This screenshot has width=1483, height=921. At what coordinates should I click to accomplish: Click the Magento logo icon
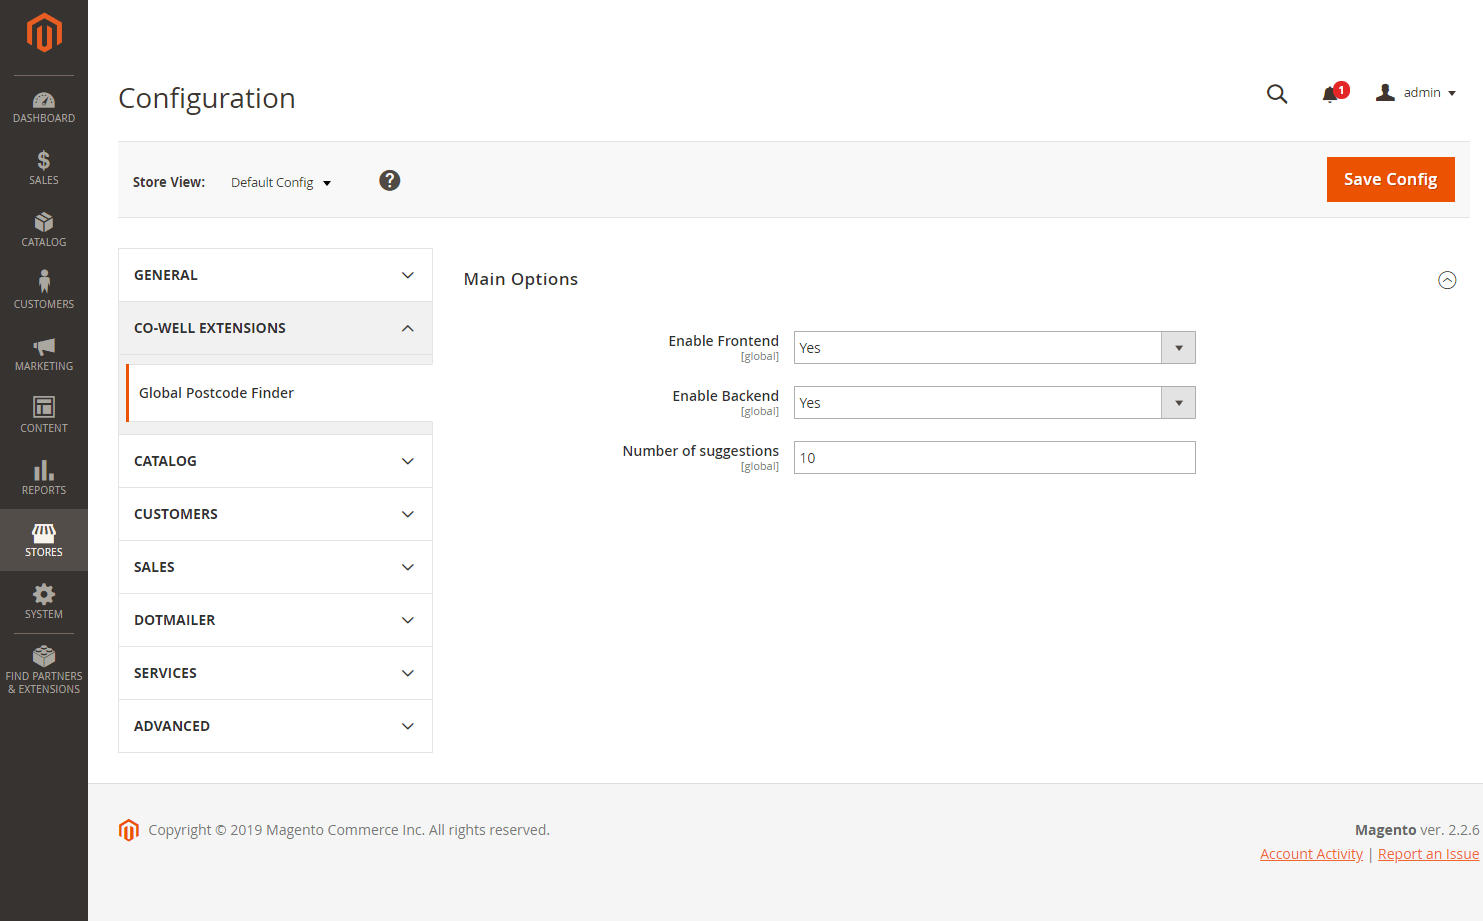coord(44,33)
